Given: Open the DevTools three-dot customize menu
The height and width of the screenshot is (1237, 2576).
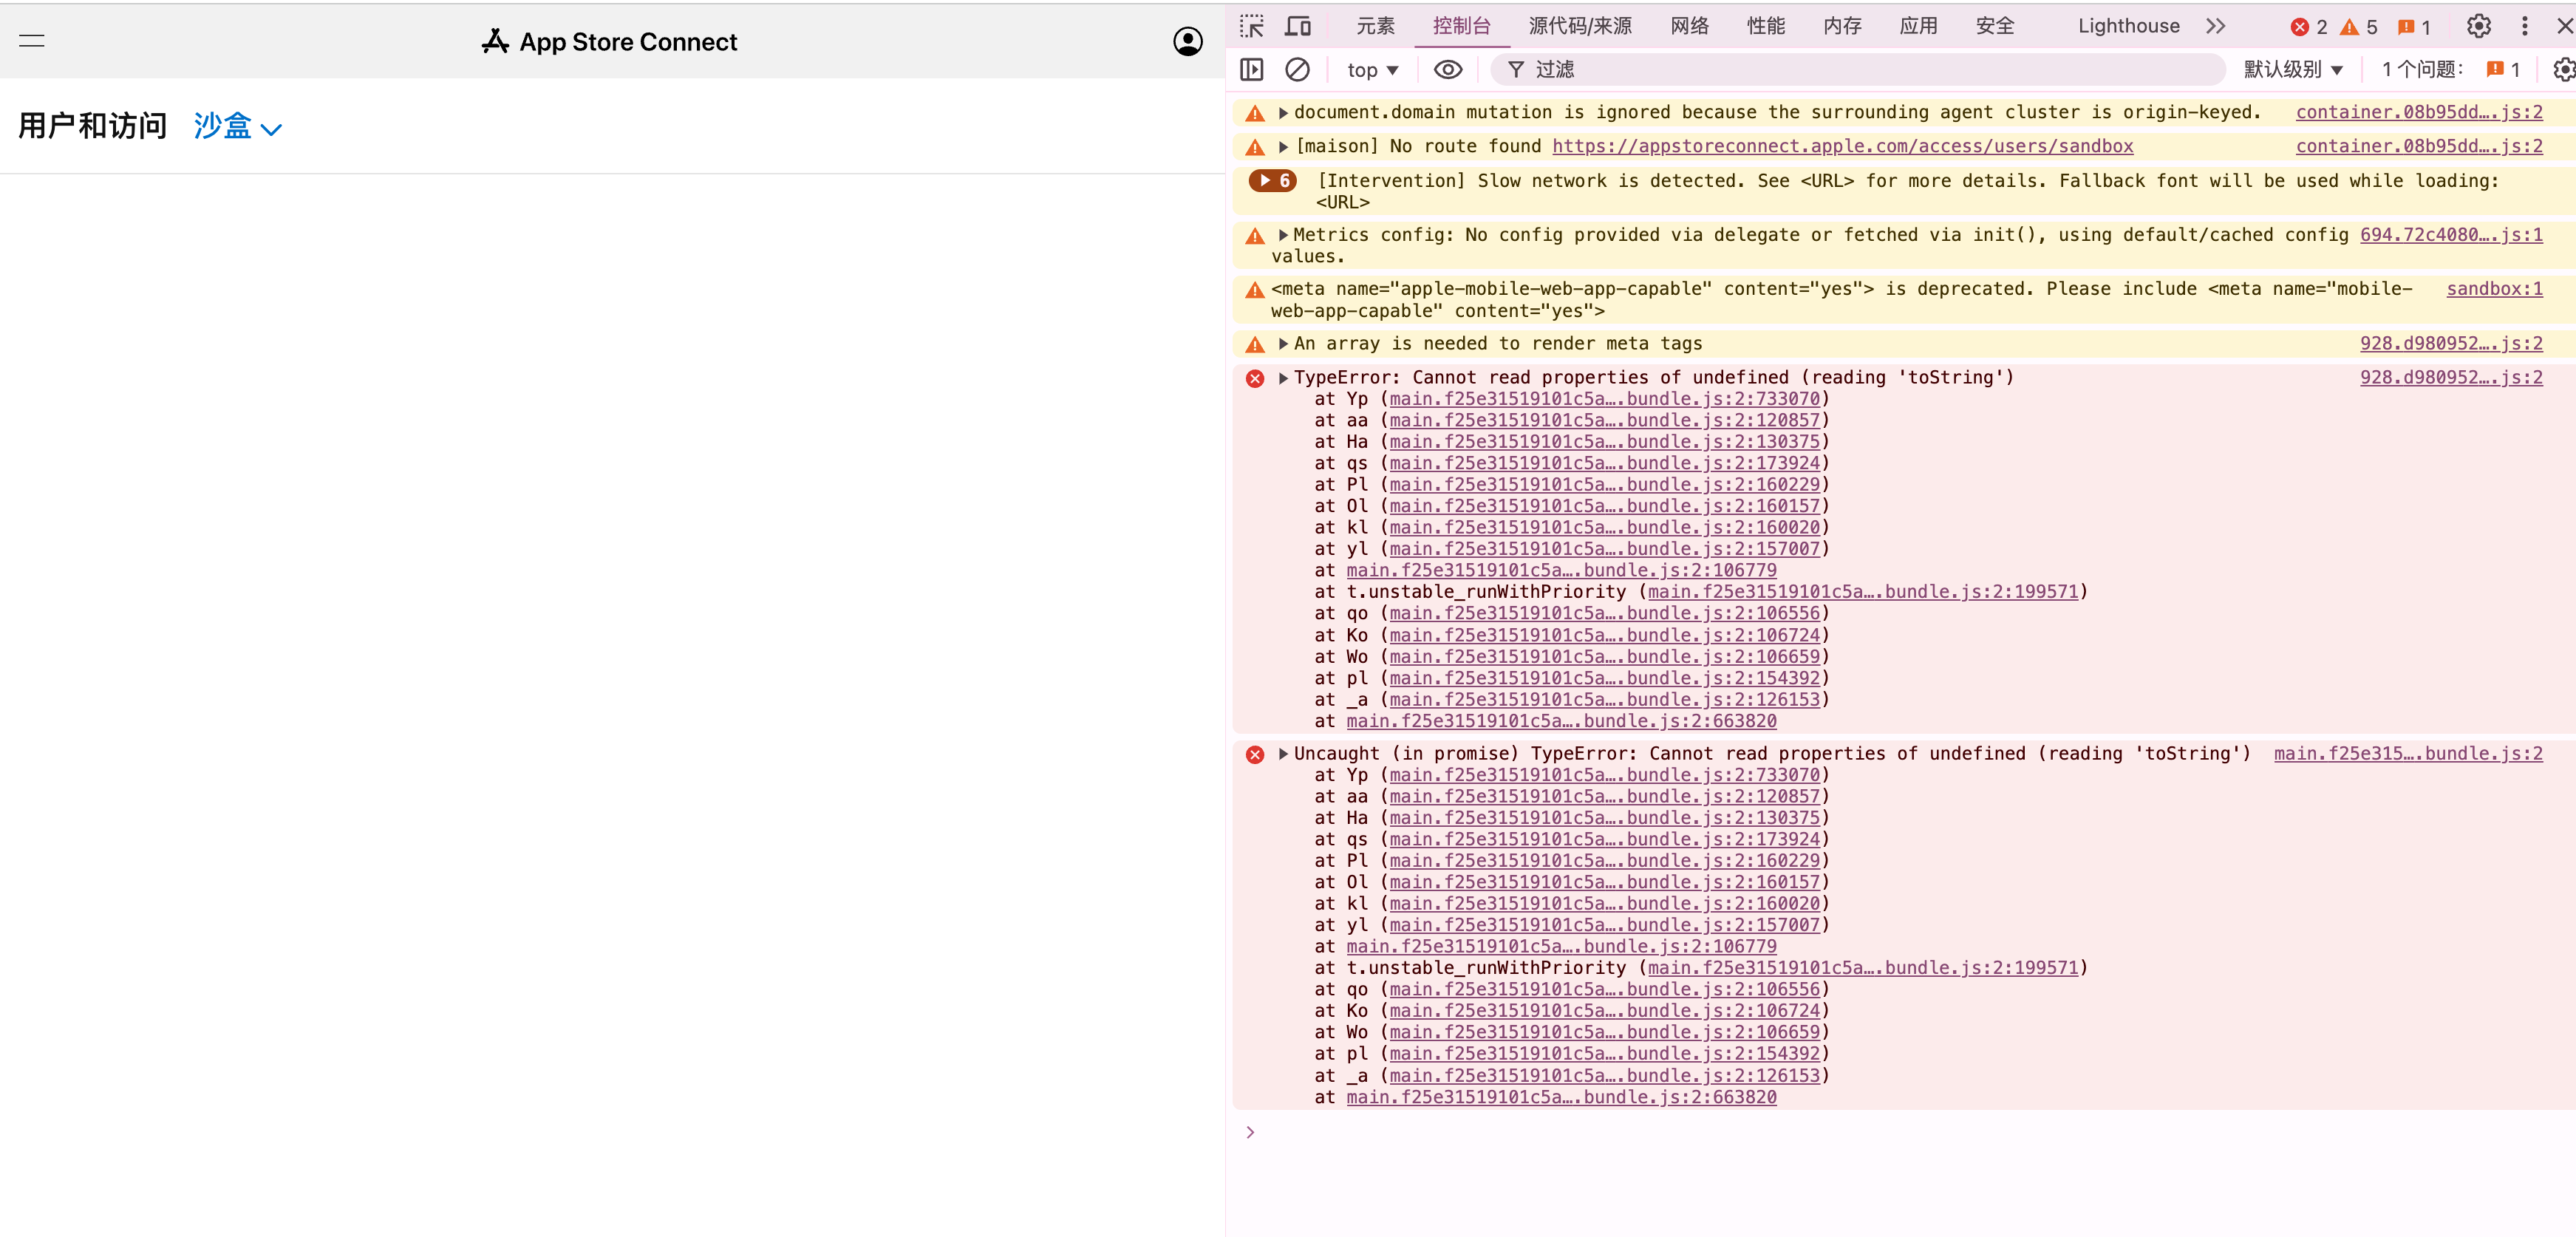Looking at the screenshot, I should [2524, 26].
